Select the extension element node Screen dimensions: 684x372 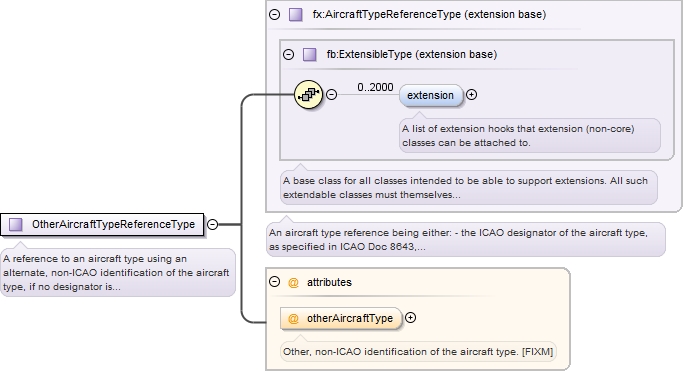click(x=431, y=96)
